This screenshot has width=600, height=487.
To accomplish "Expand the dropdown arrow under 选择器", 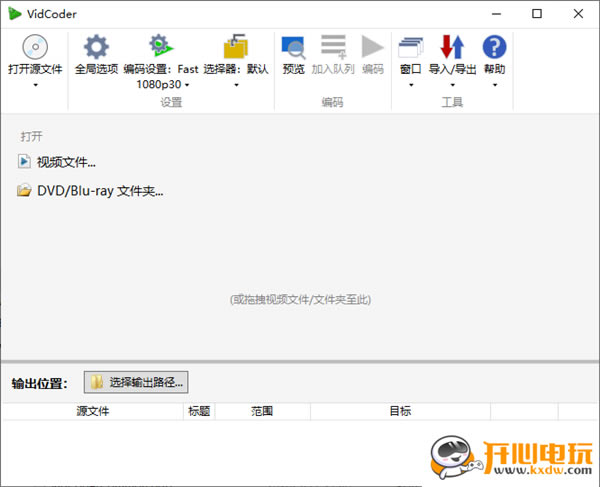I will coord(236,85).
